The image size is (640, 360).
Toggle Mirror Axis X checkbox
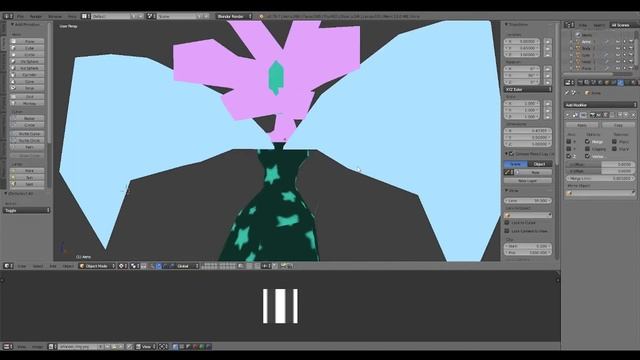click(569, 142)
